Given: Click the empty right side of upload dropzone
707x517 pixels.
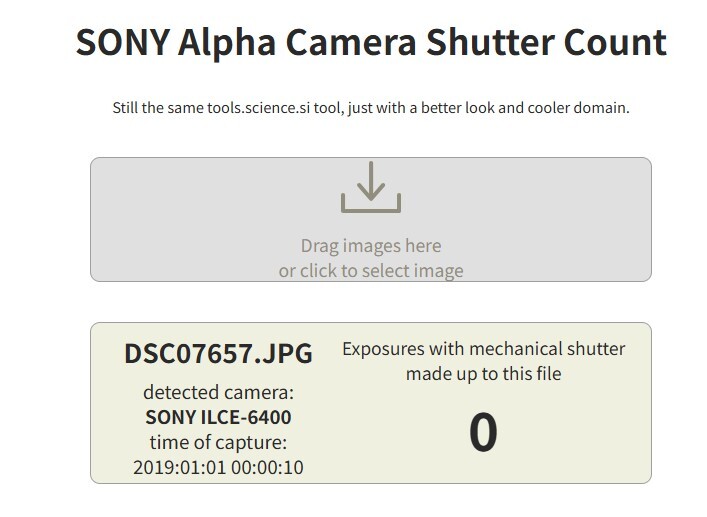Looking at the screenshot, I should coord(570,219).
